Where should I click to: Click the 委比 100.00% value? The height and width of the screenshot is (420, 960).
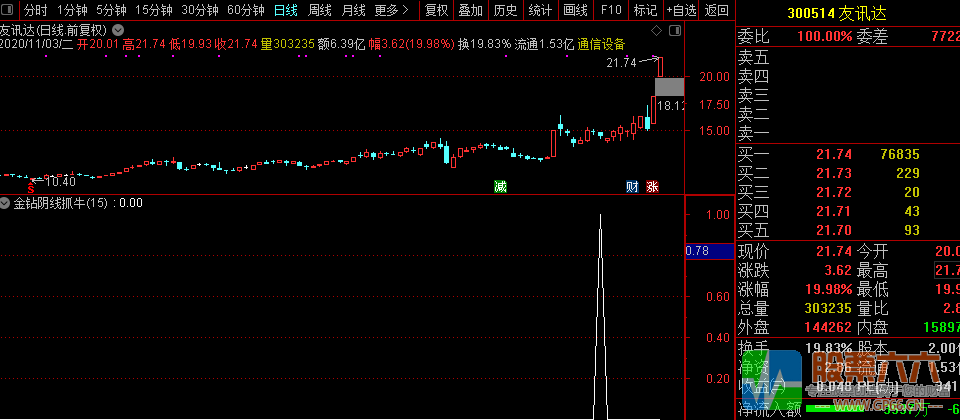pyautogui.click(x=825, y=36)
